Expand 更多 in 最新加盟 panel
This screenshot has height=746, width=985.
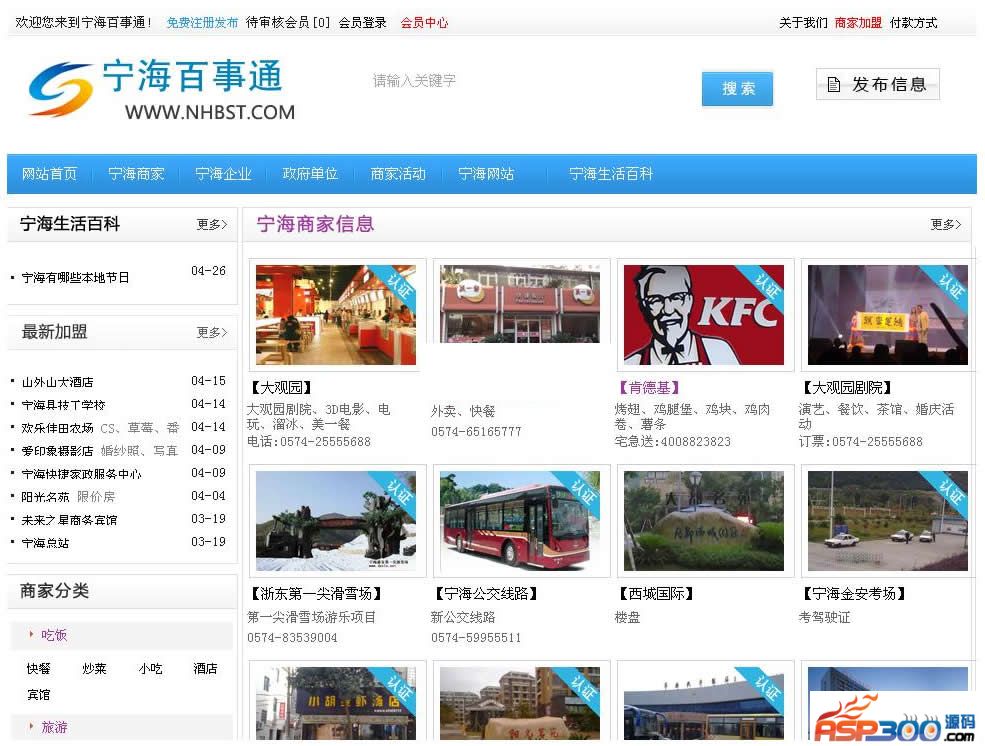211,333
